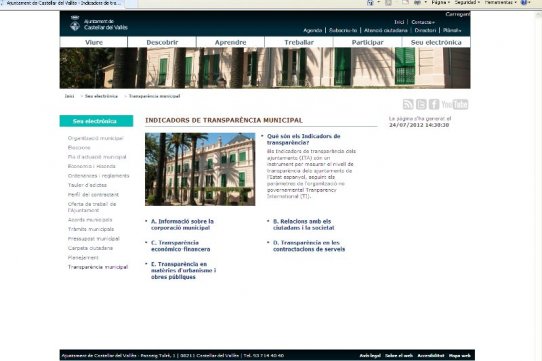Open C. Transparència econòmico-financera
Screen dimensions: 542x361
[x=180, y=246]
